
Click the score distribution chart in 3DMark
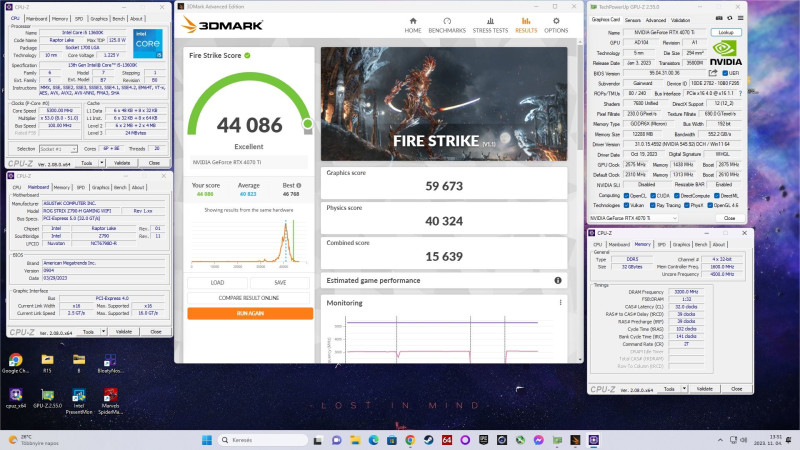249,242
